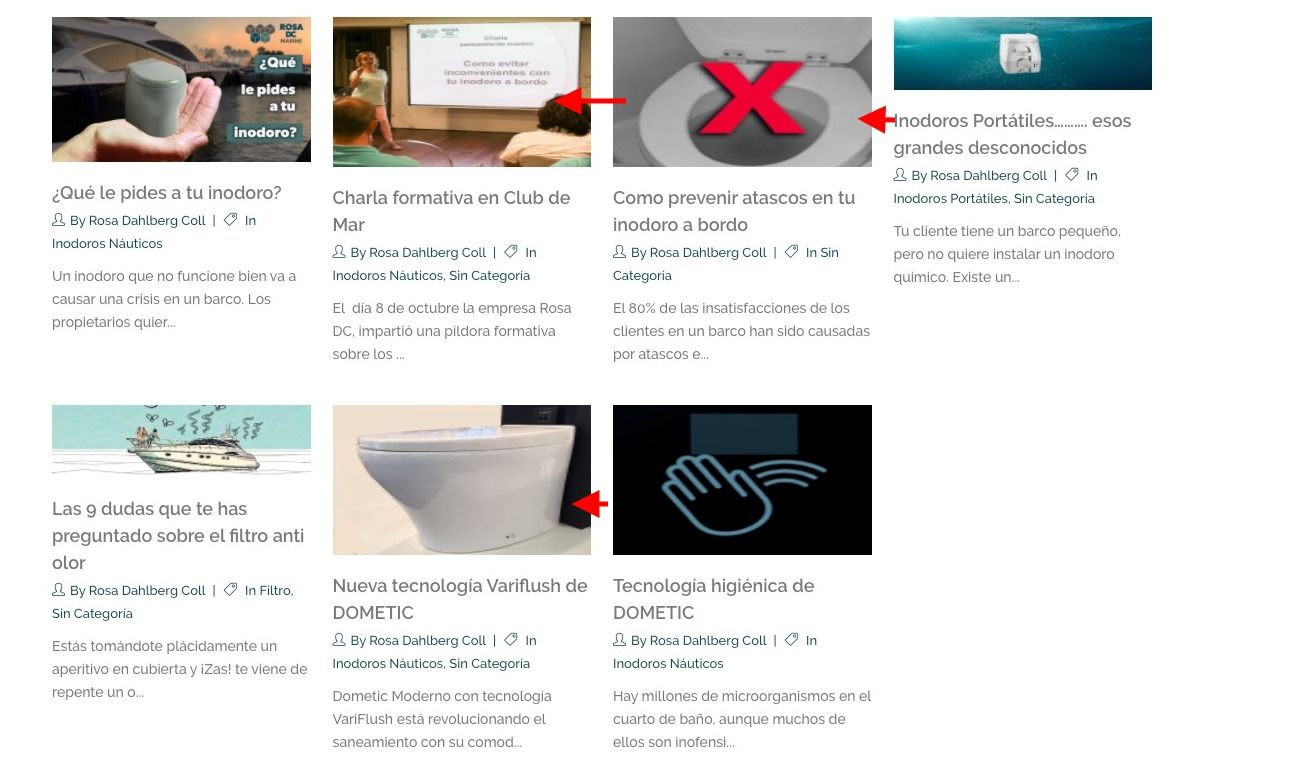Click the glowing hand wave icon image
Viewport: 1306px width, 780px height.
pyautogui.click(x=742, y=480)
